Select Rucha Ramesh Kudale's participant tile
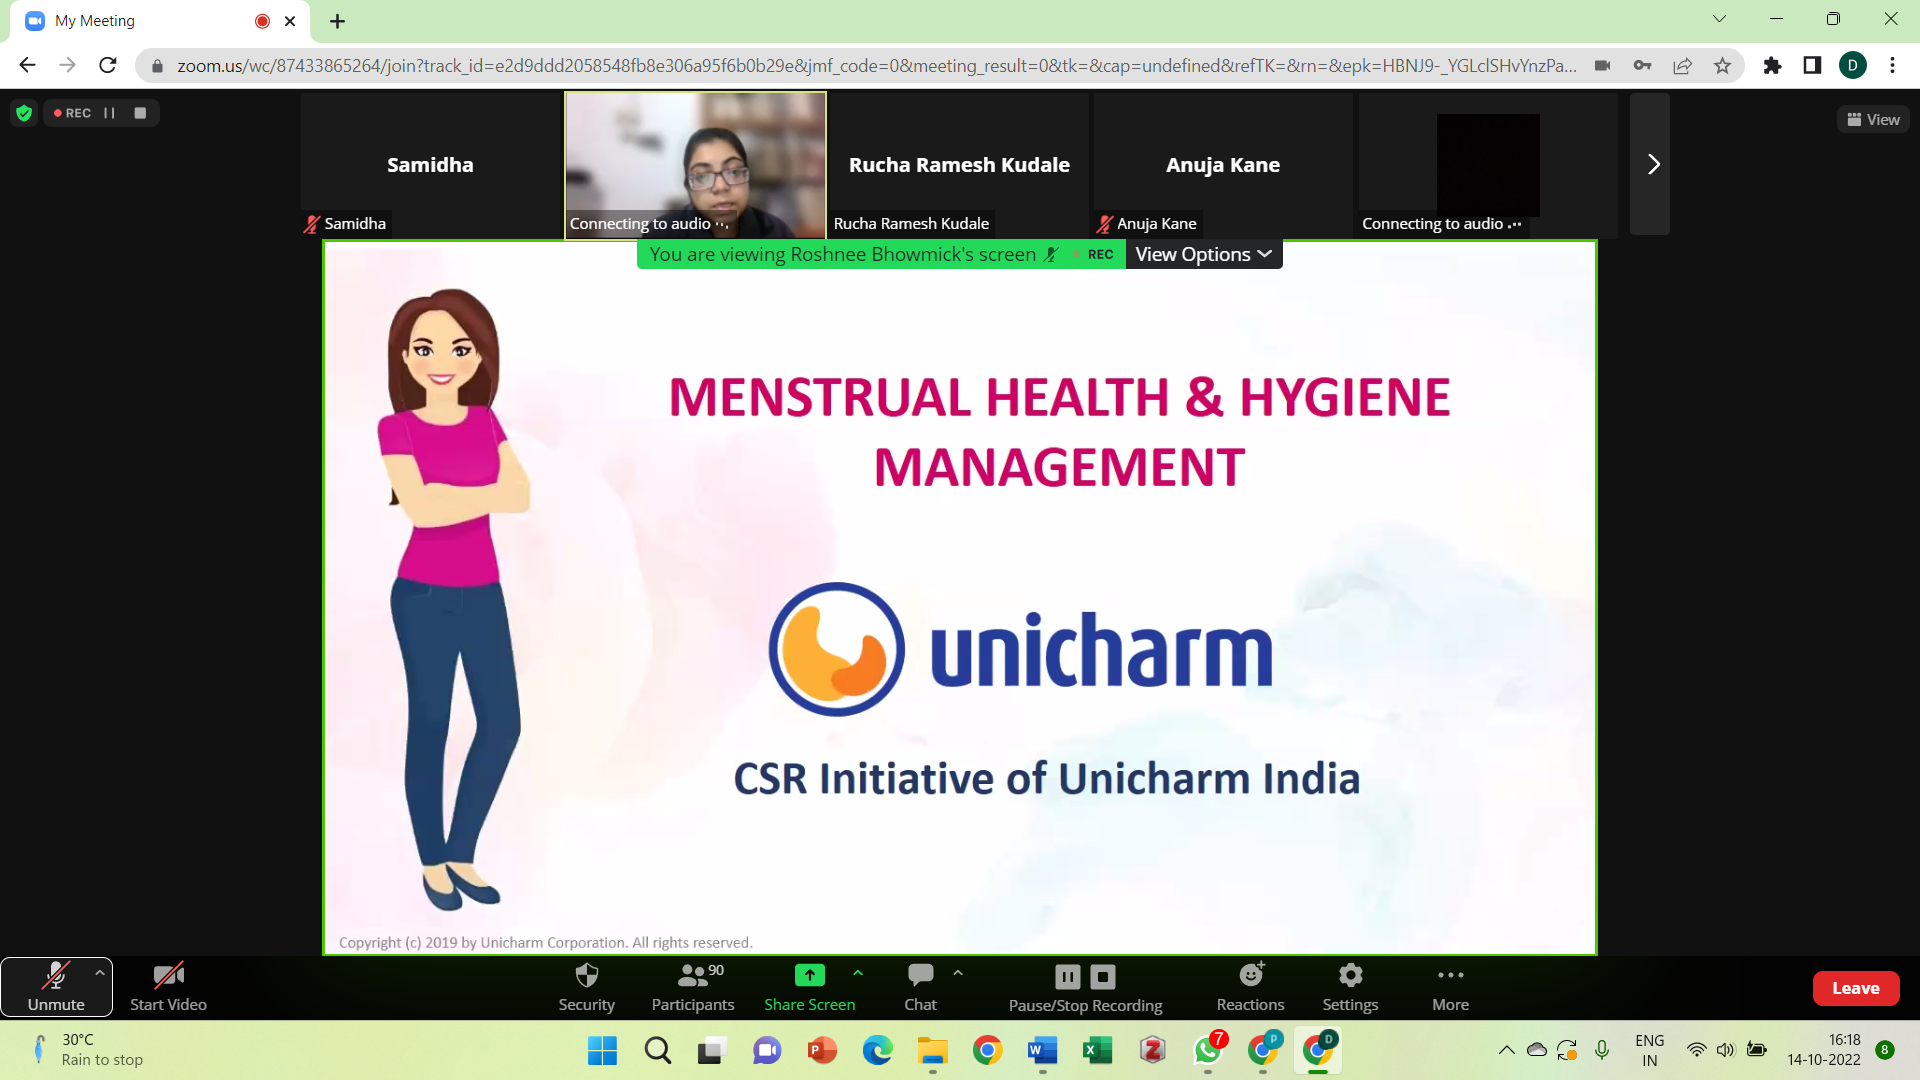This screenshot has width=1920, height=1080. click(959, 165)
